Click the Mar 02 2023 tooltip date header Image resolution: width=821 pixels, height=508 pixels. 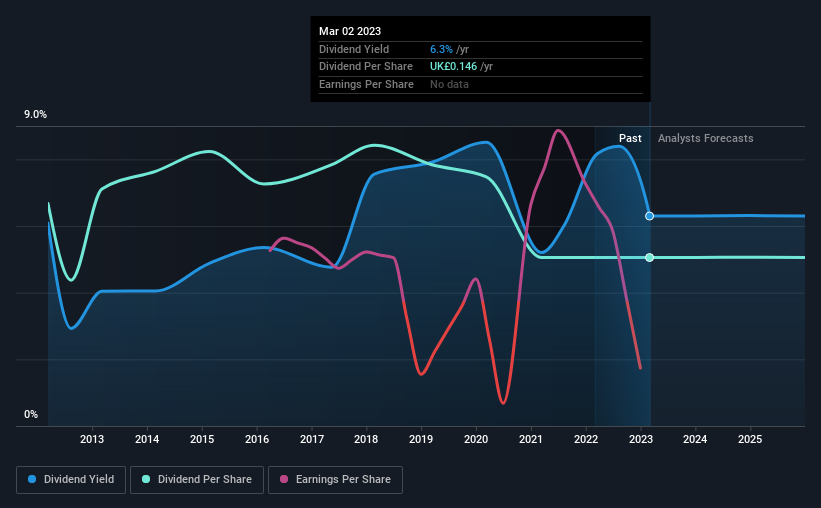coord(350,31)
